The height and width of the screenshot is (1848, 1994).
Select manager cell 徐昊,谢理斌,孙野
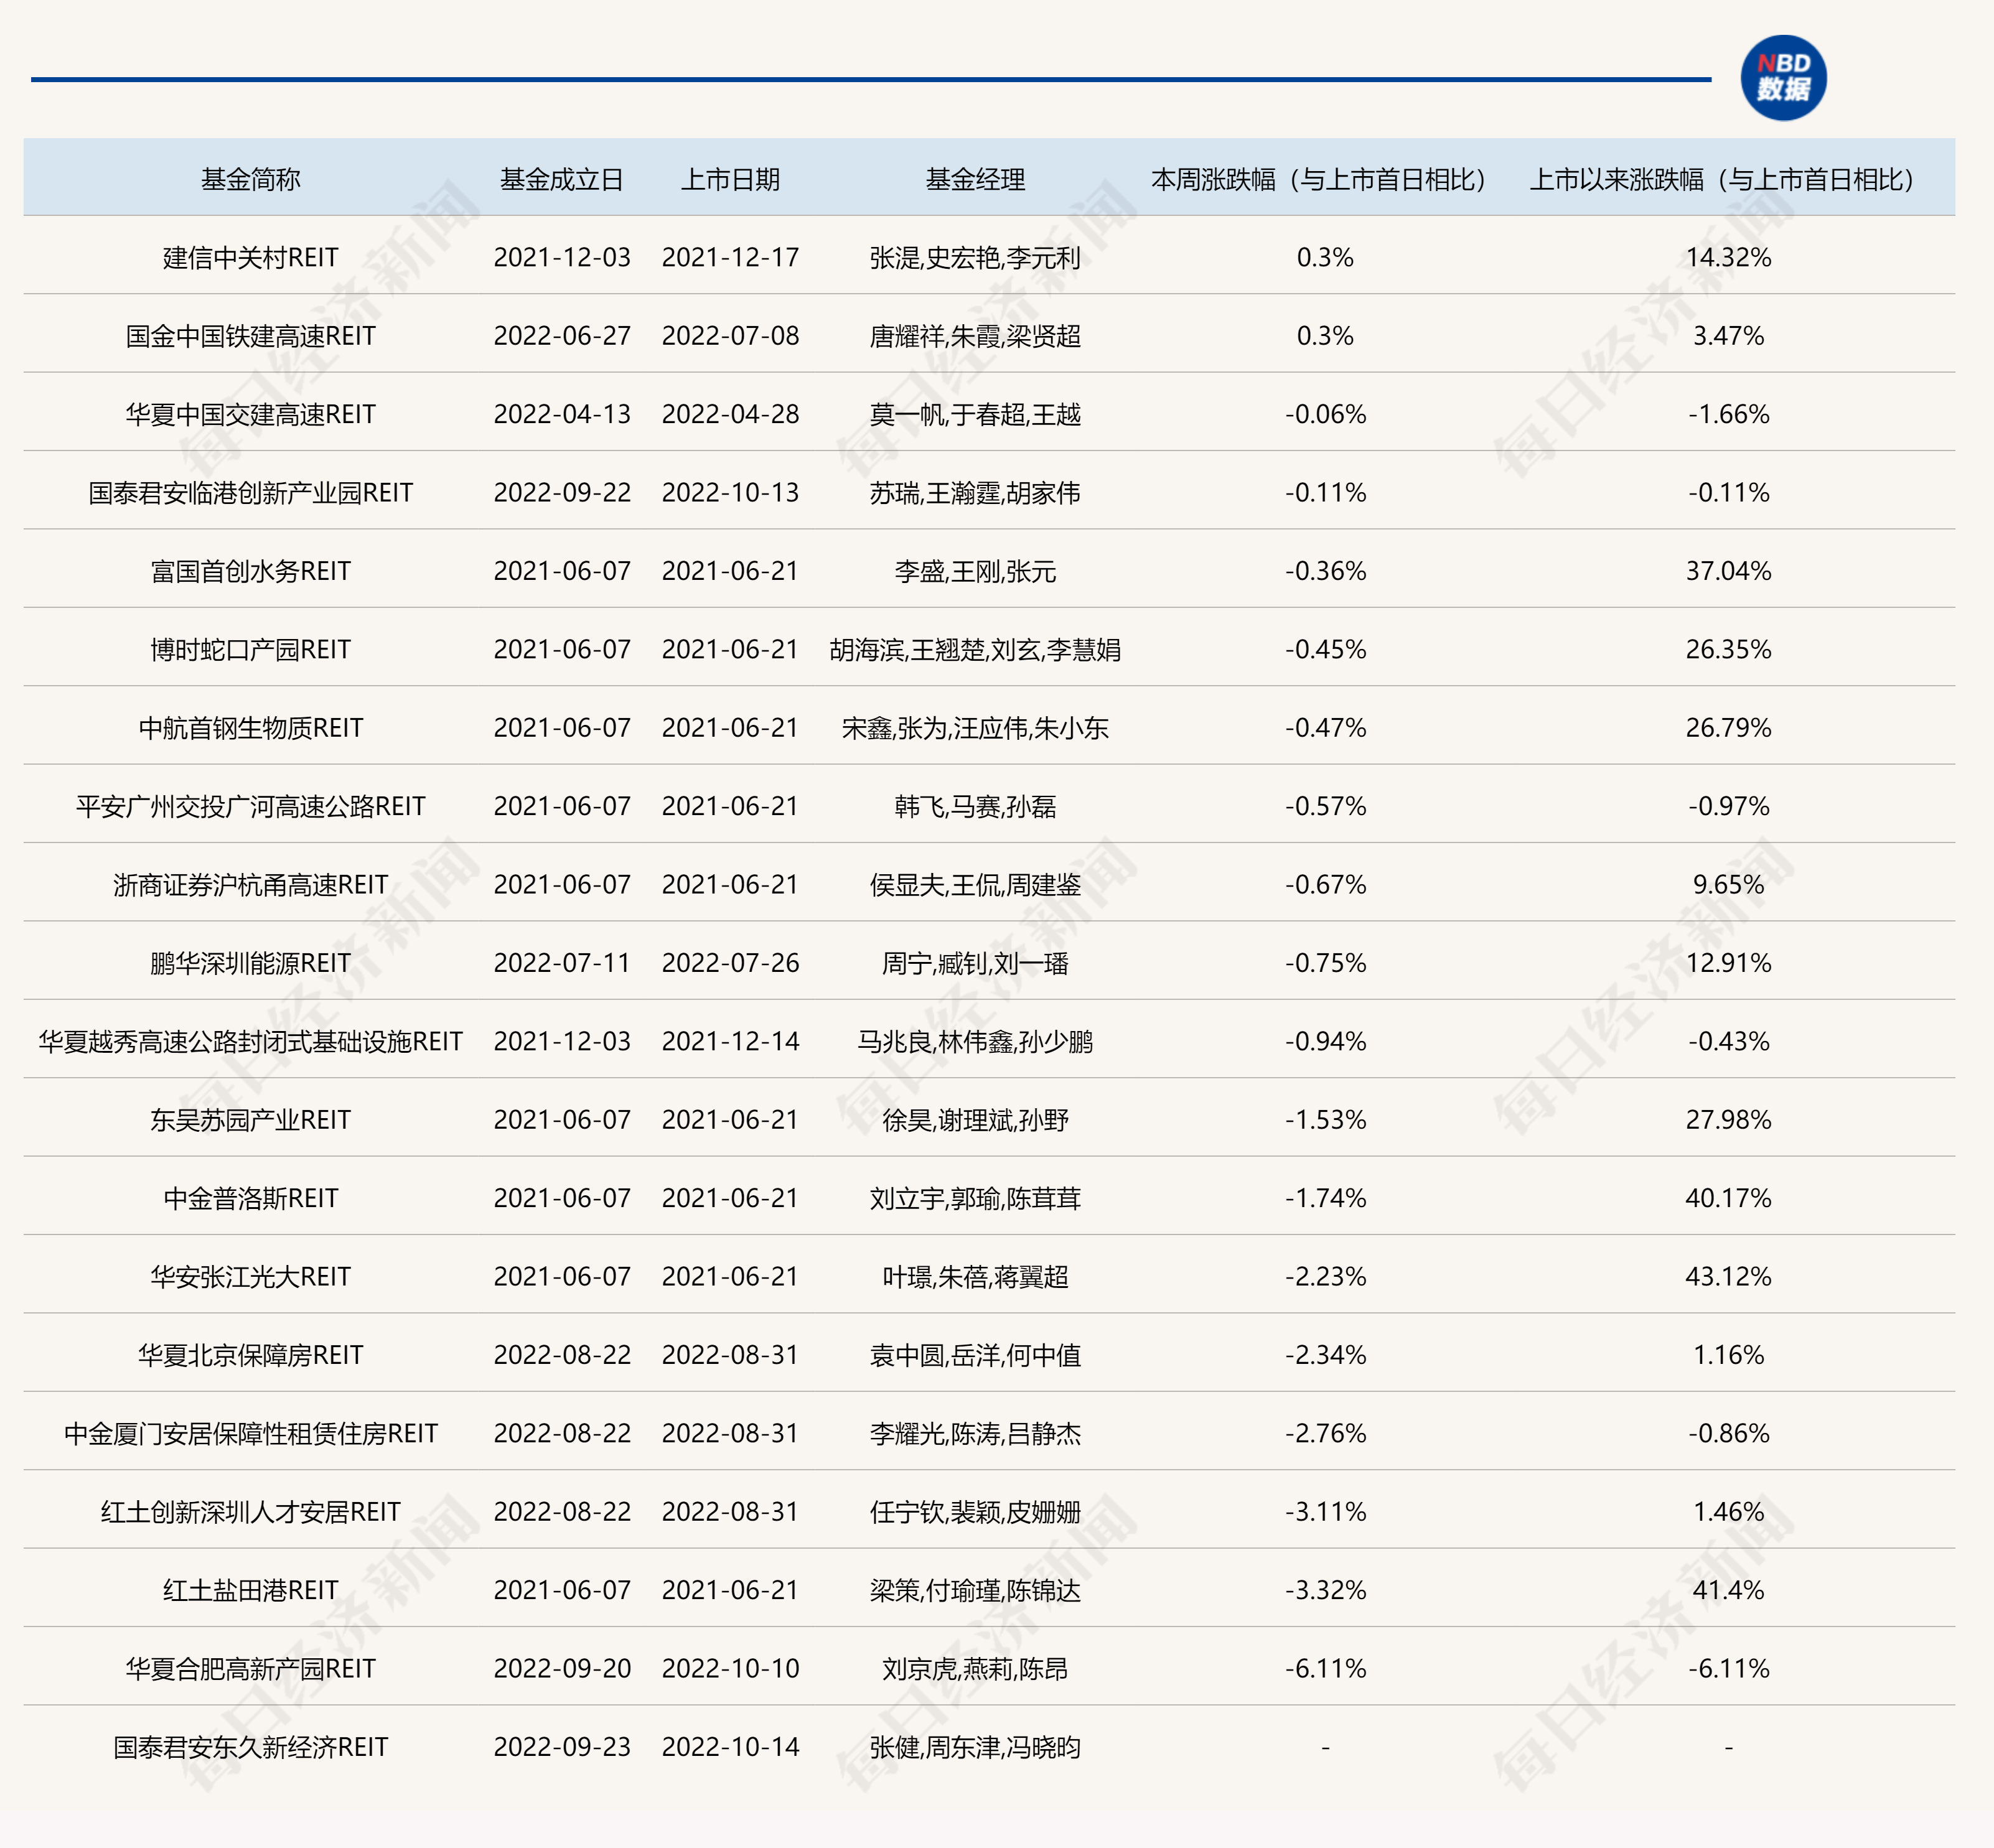[x=975, y=1120]
